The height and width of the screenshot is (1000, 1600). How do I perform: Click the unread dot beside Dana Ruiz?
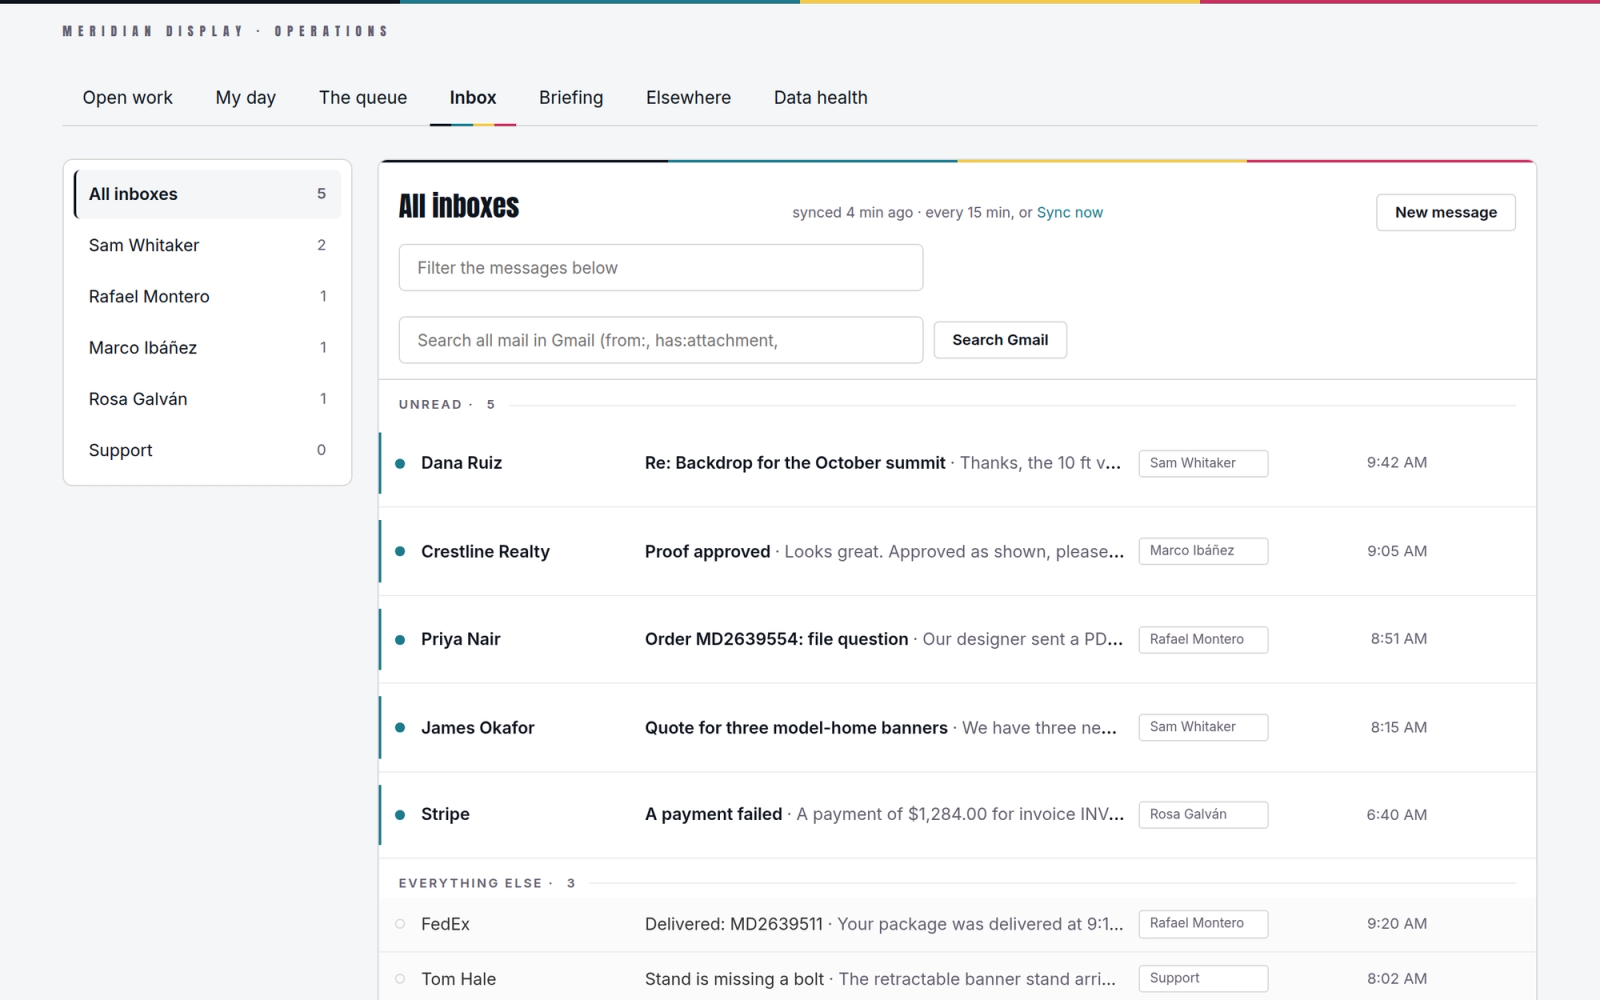pyautogui.click(x=400, y=463)
